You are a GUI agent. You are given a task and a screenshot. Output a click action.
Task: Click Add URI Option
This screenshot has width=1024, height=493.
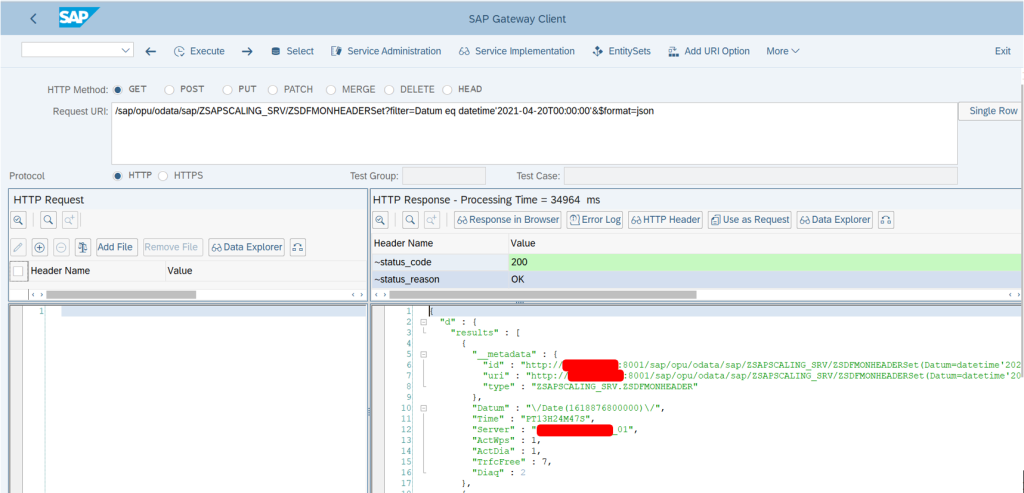click(x=709, y=51)
